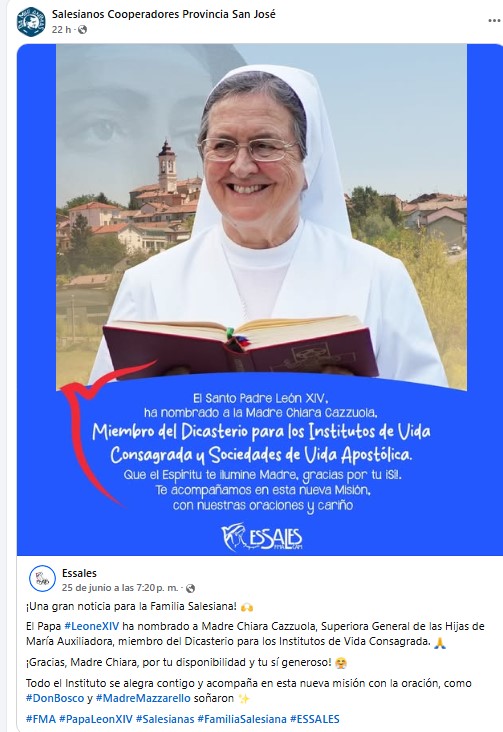Follow the #DonBosco hashtag
The height and width of the screenshot is (732, 503).
(55, 698)
